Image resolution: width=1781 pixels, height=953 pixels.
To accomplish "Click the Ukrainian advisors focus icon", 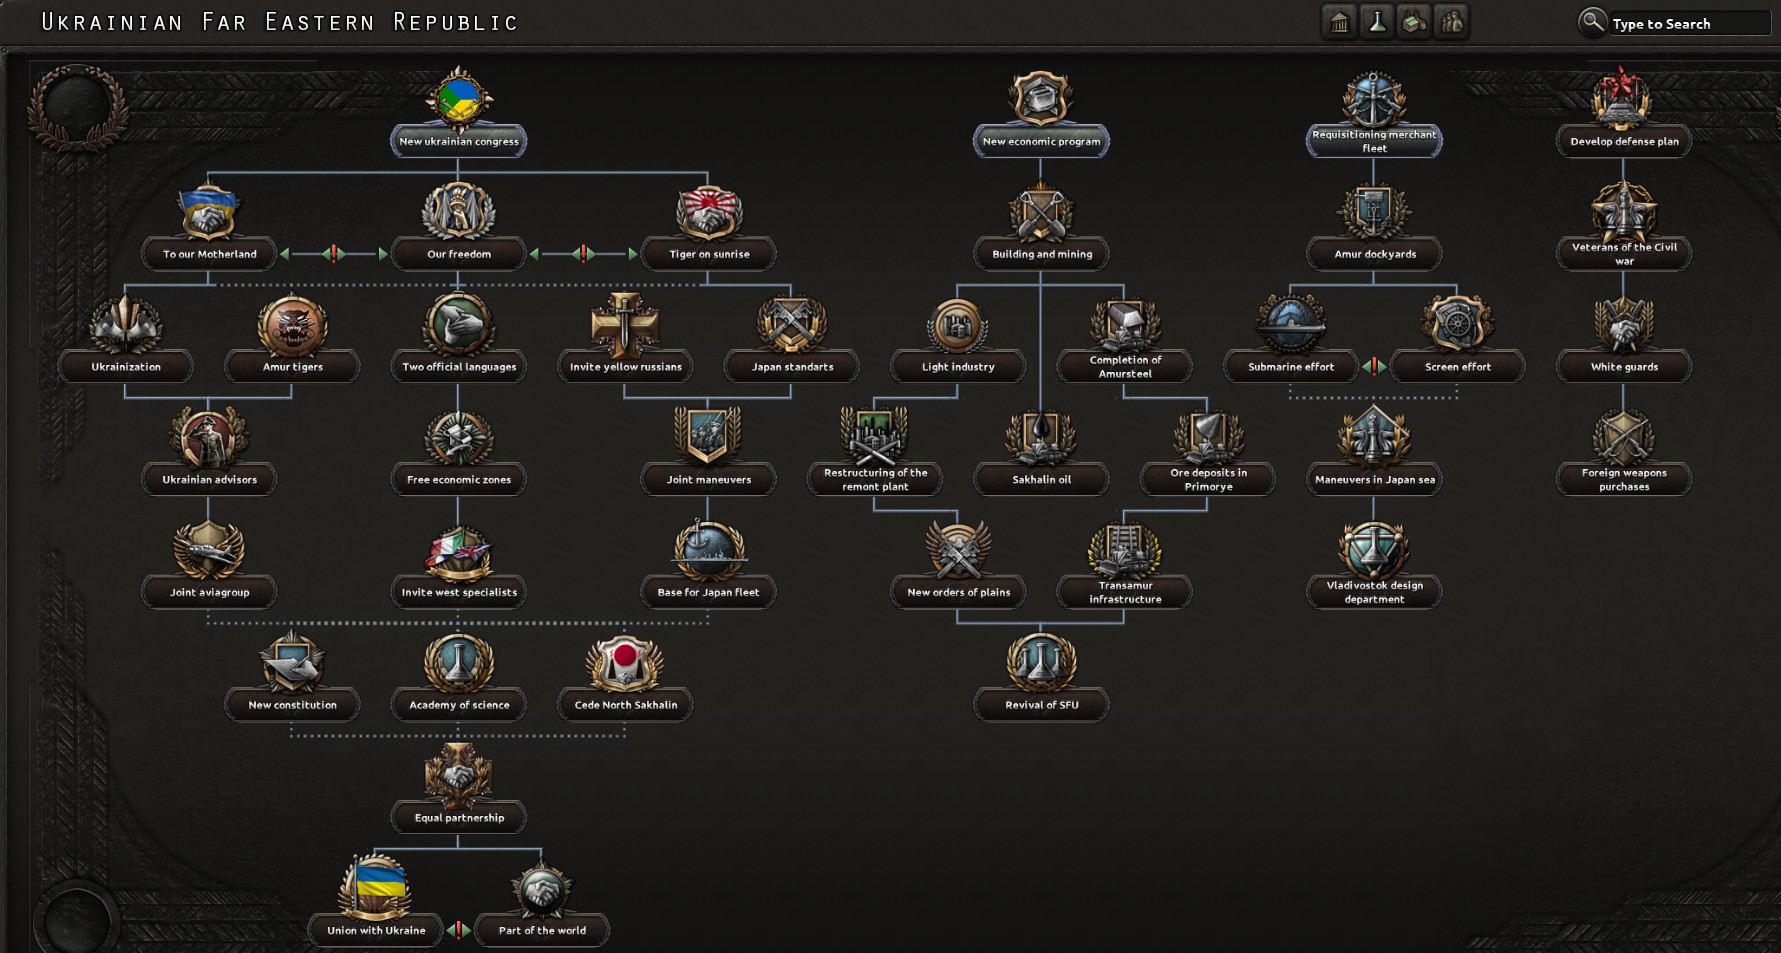I will [209, 438].
